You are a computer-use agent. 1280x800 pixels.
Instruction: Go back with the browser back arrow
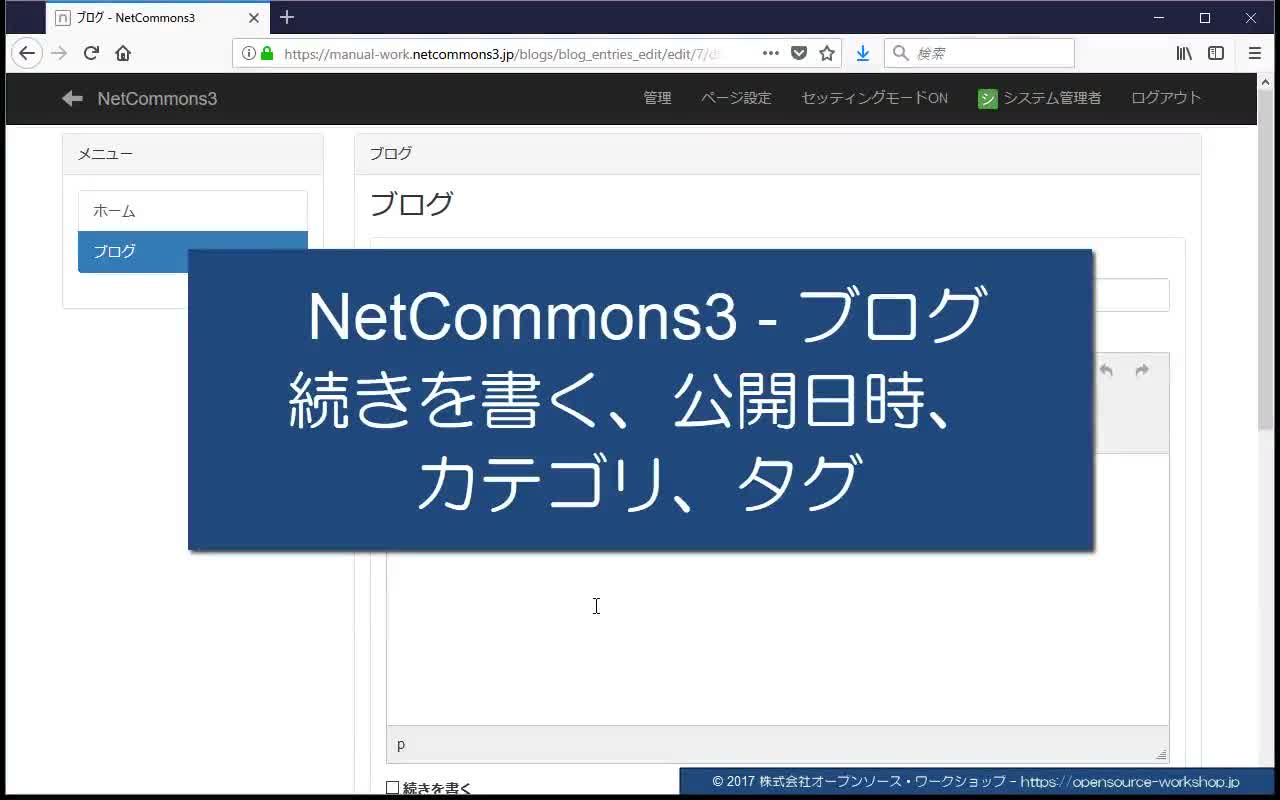27,53
